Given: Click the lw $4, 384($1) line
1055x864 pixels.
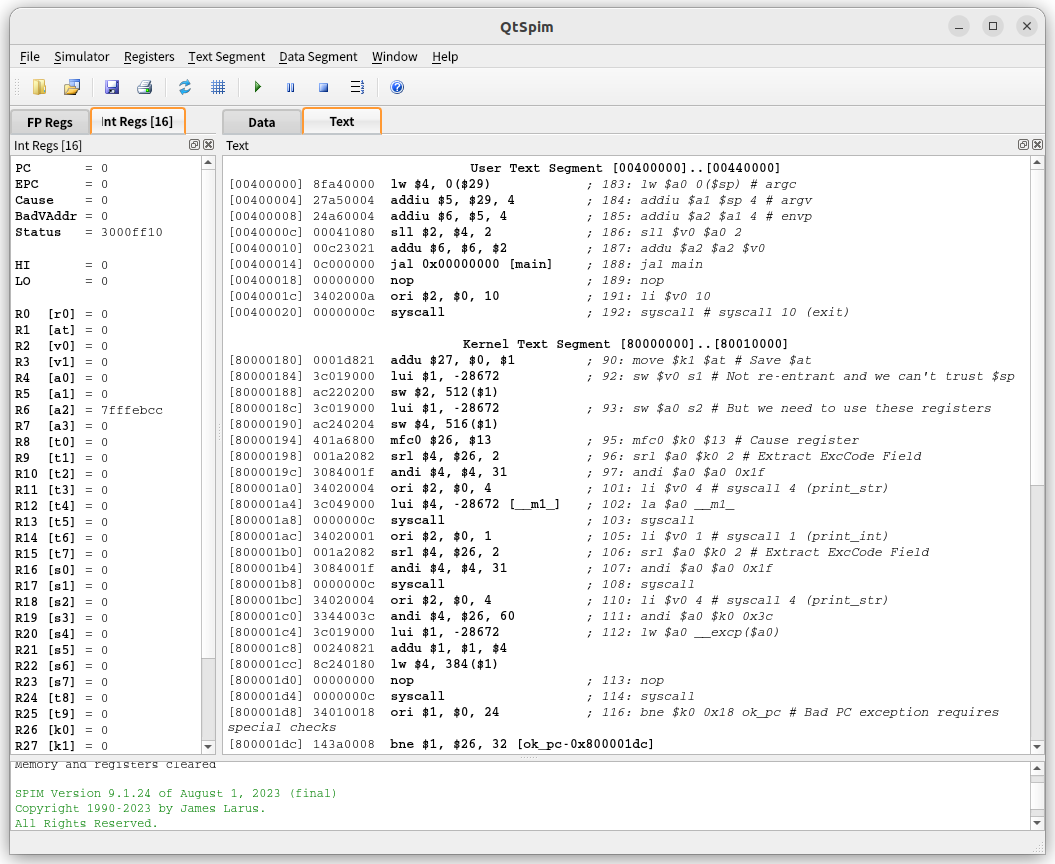Looking at the screenshot, I should 363,664.
